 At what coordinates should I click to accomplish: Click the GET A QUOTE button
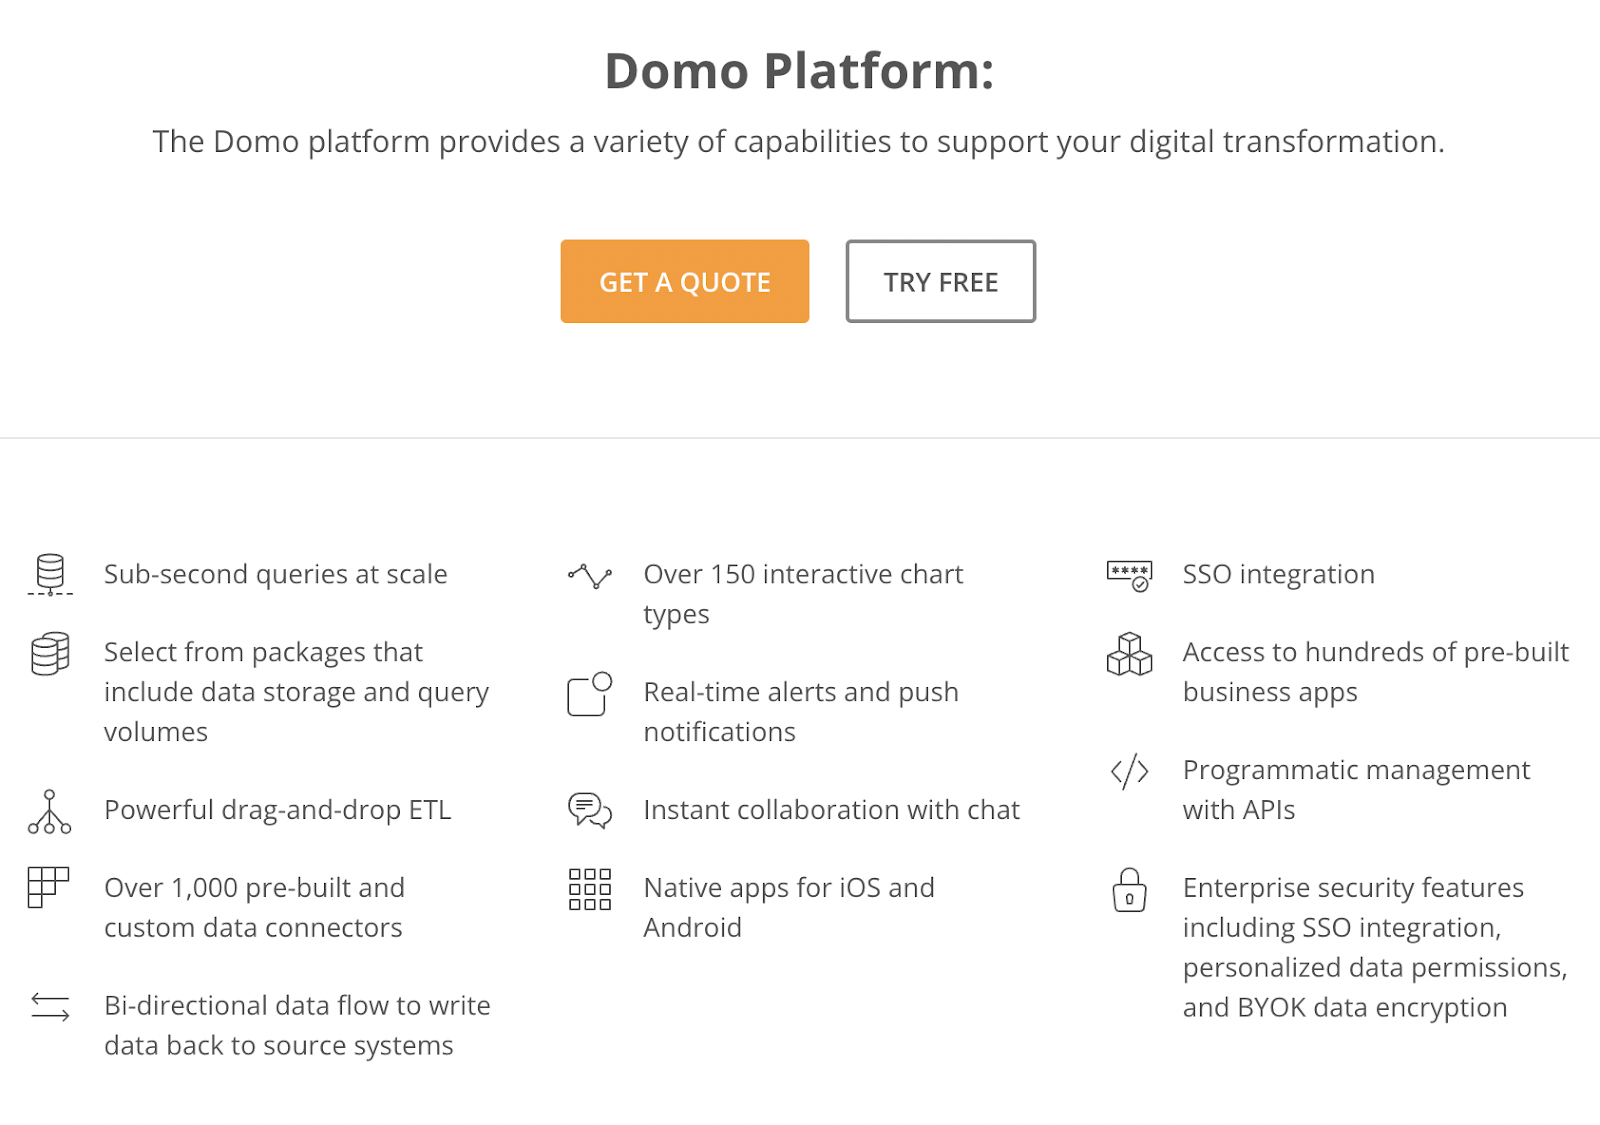point(684,282)
